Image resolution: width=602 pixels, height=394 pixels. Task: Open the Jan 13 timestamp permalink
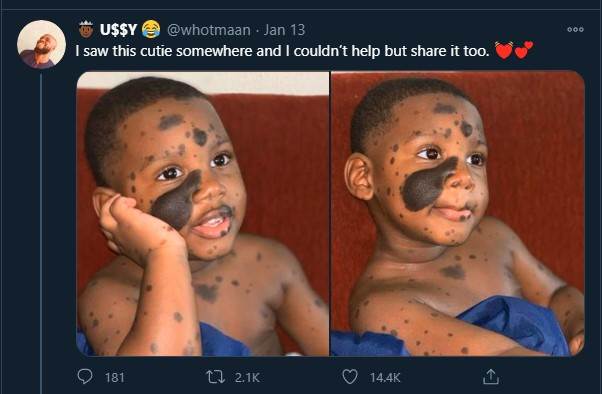tap(284, 30)
